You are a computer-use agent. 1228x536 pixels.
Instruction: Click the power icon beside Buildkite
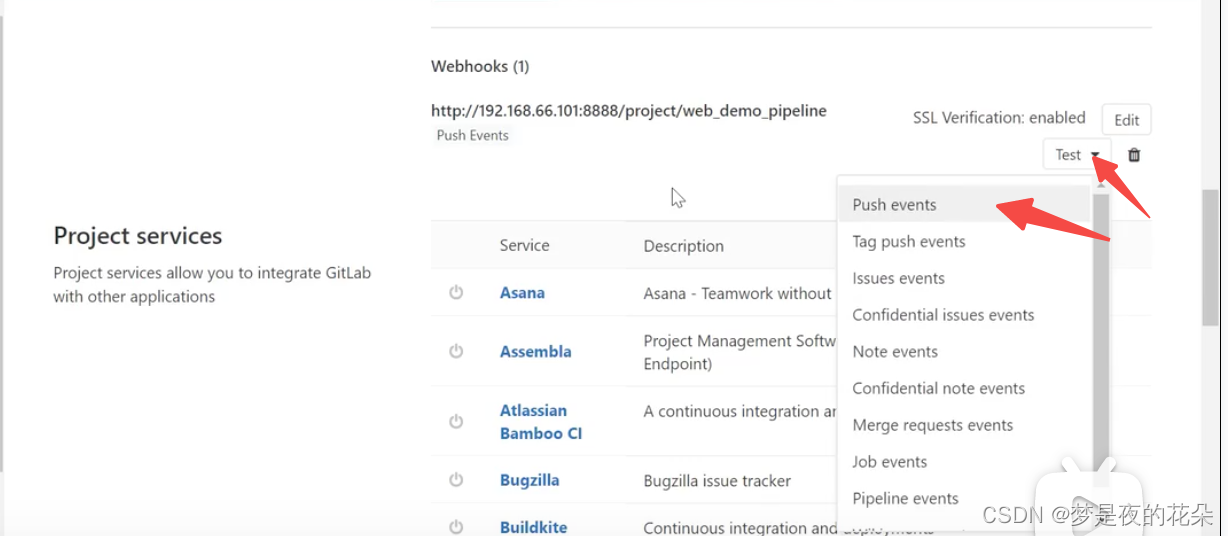coord(456,527)
